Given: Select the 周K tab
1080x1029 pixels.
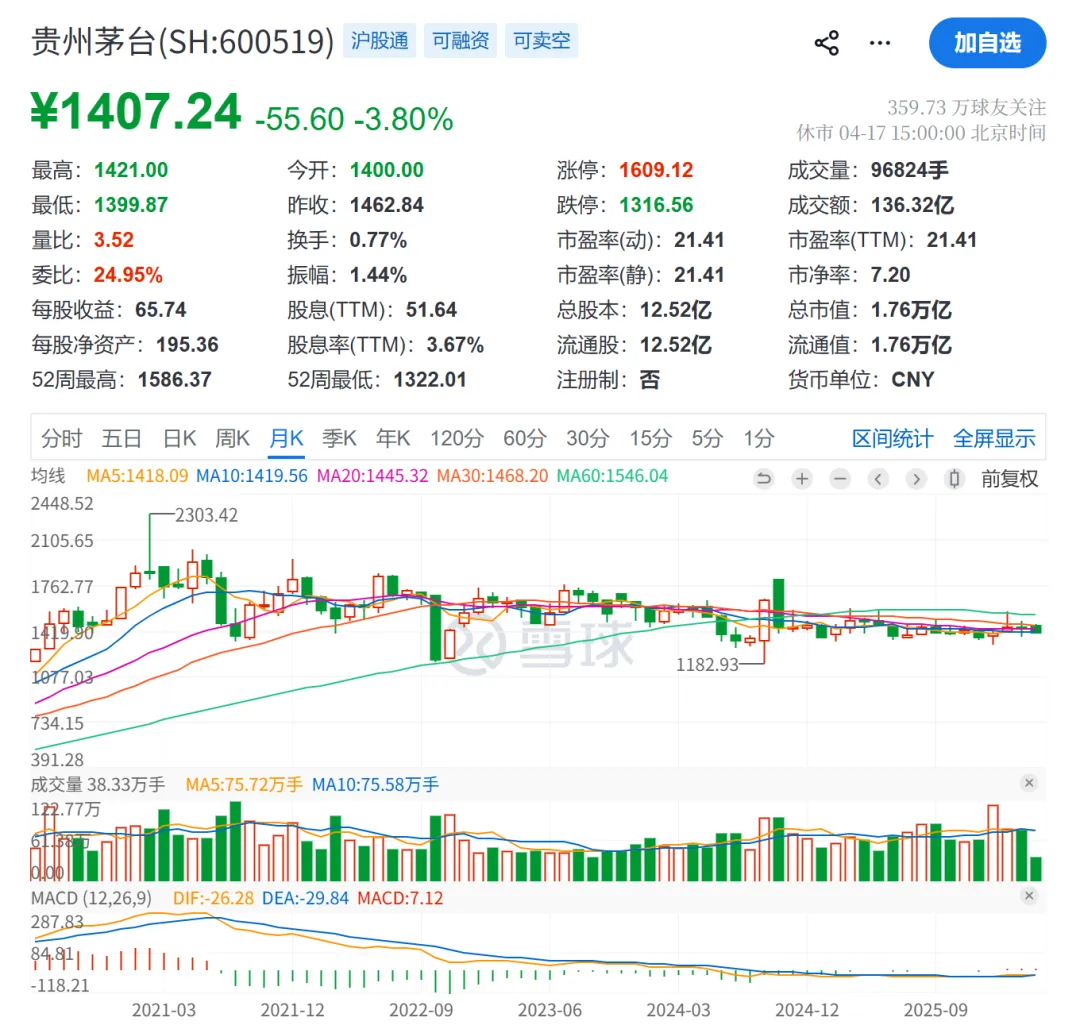Looking at the screenshot, I should [x=232, y=438].
